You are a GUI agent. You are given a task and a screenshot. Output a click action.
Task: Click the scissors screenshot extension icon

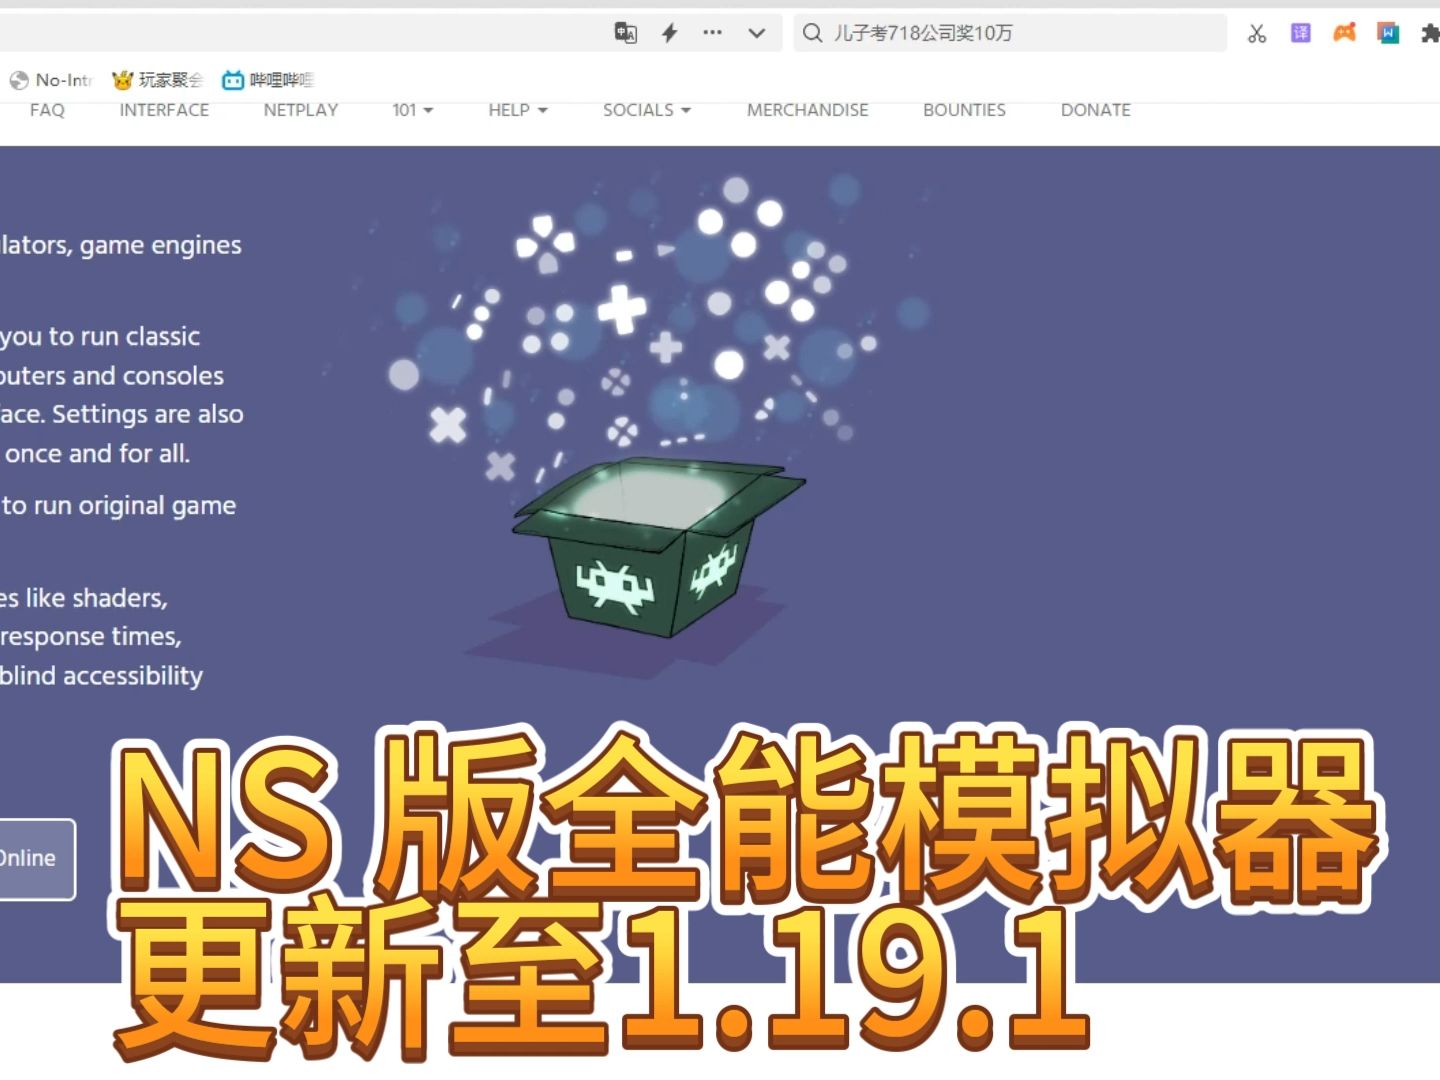(x=1257, y=33)
